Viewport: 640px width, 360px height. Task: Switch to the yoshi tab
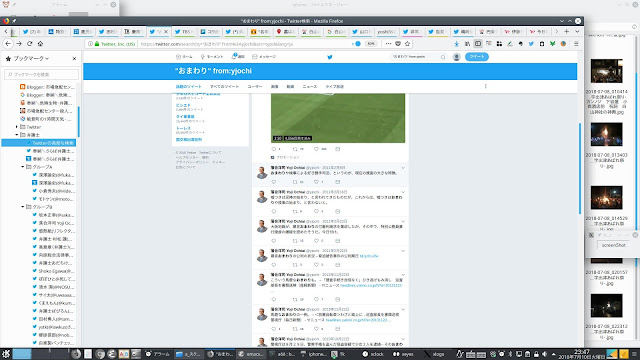pos(386,31)
